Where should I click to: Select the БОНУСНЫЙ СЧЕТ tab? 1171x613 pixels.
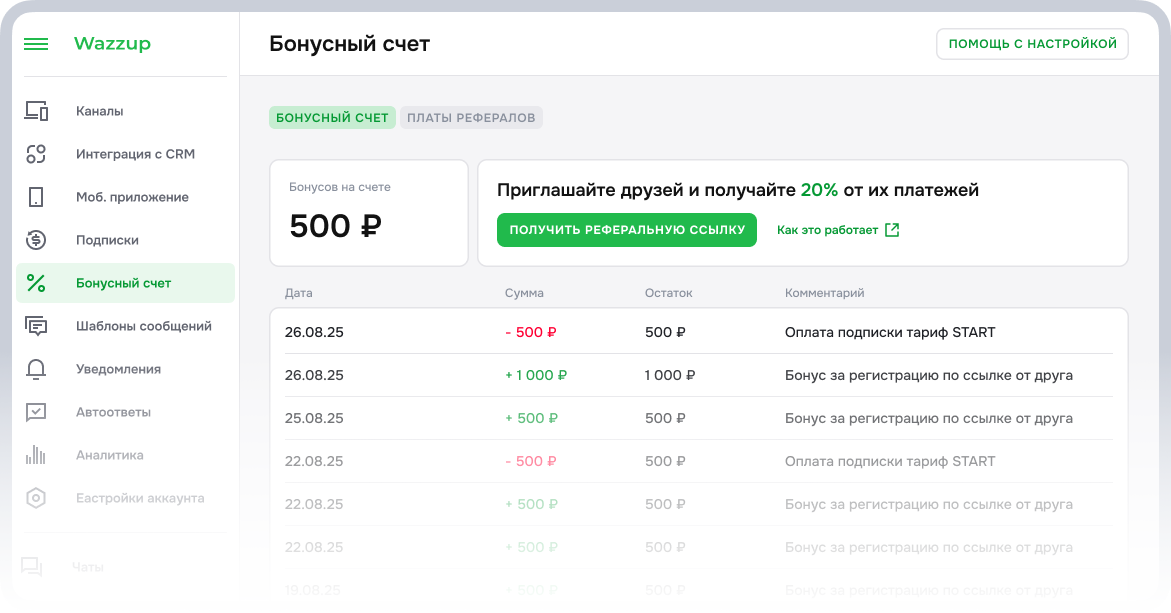pos(333,117)
